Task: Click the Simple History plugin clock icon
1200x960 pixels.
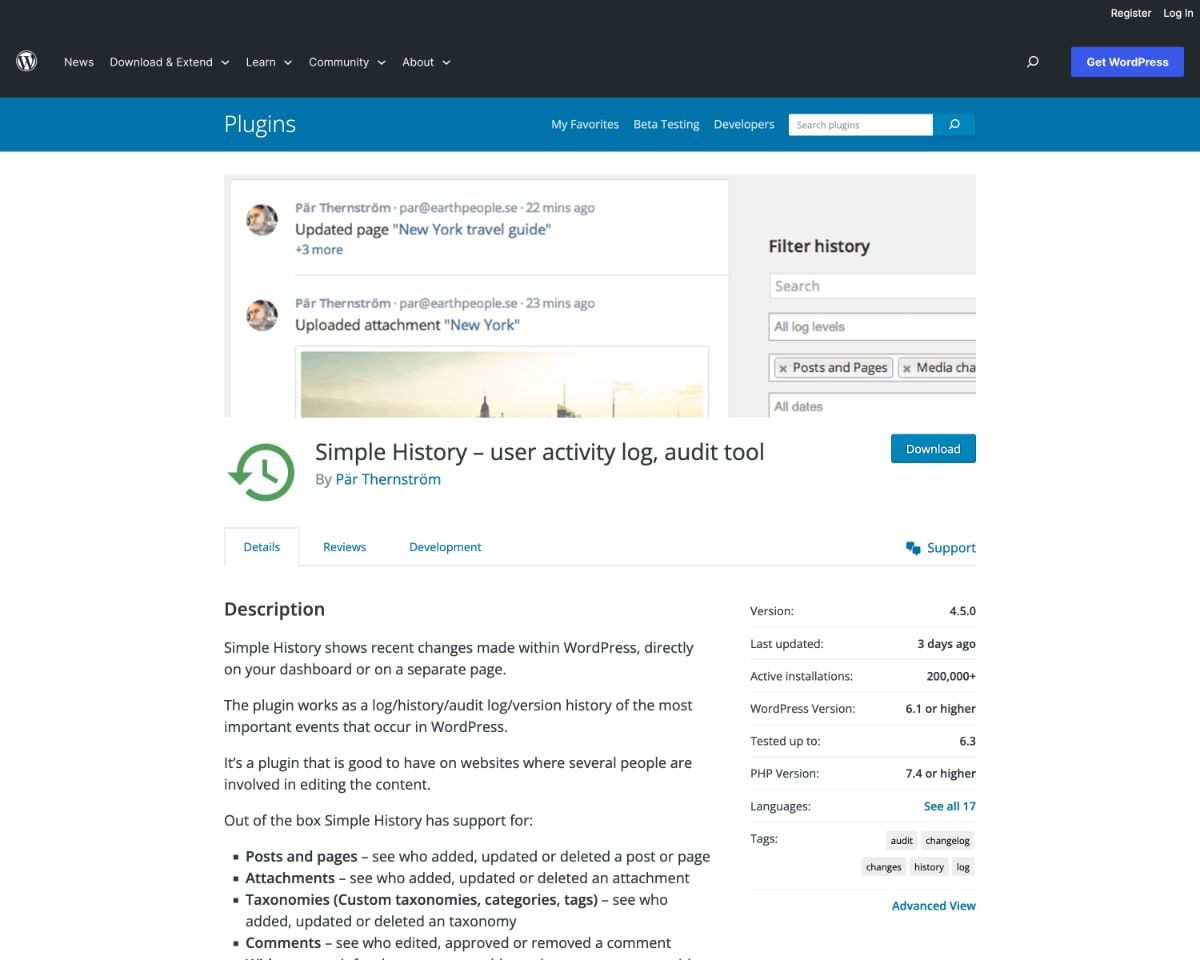Action: coord(261,470)
